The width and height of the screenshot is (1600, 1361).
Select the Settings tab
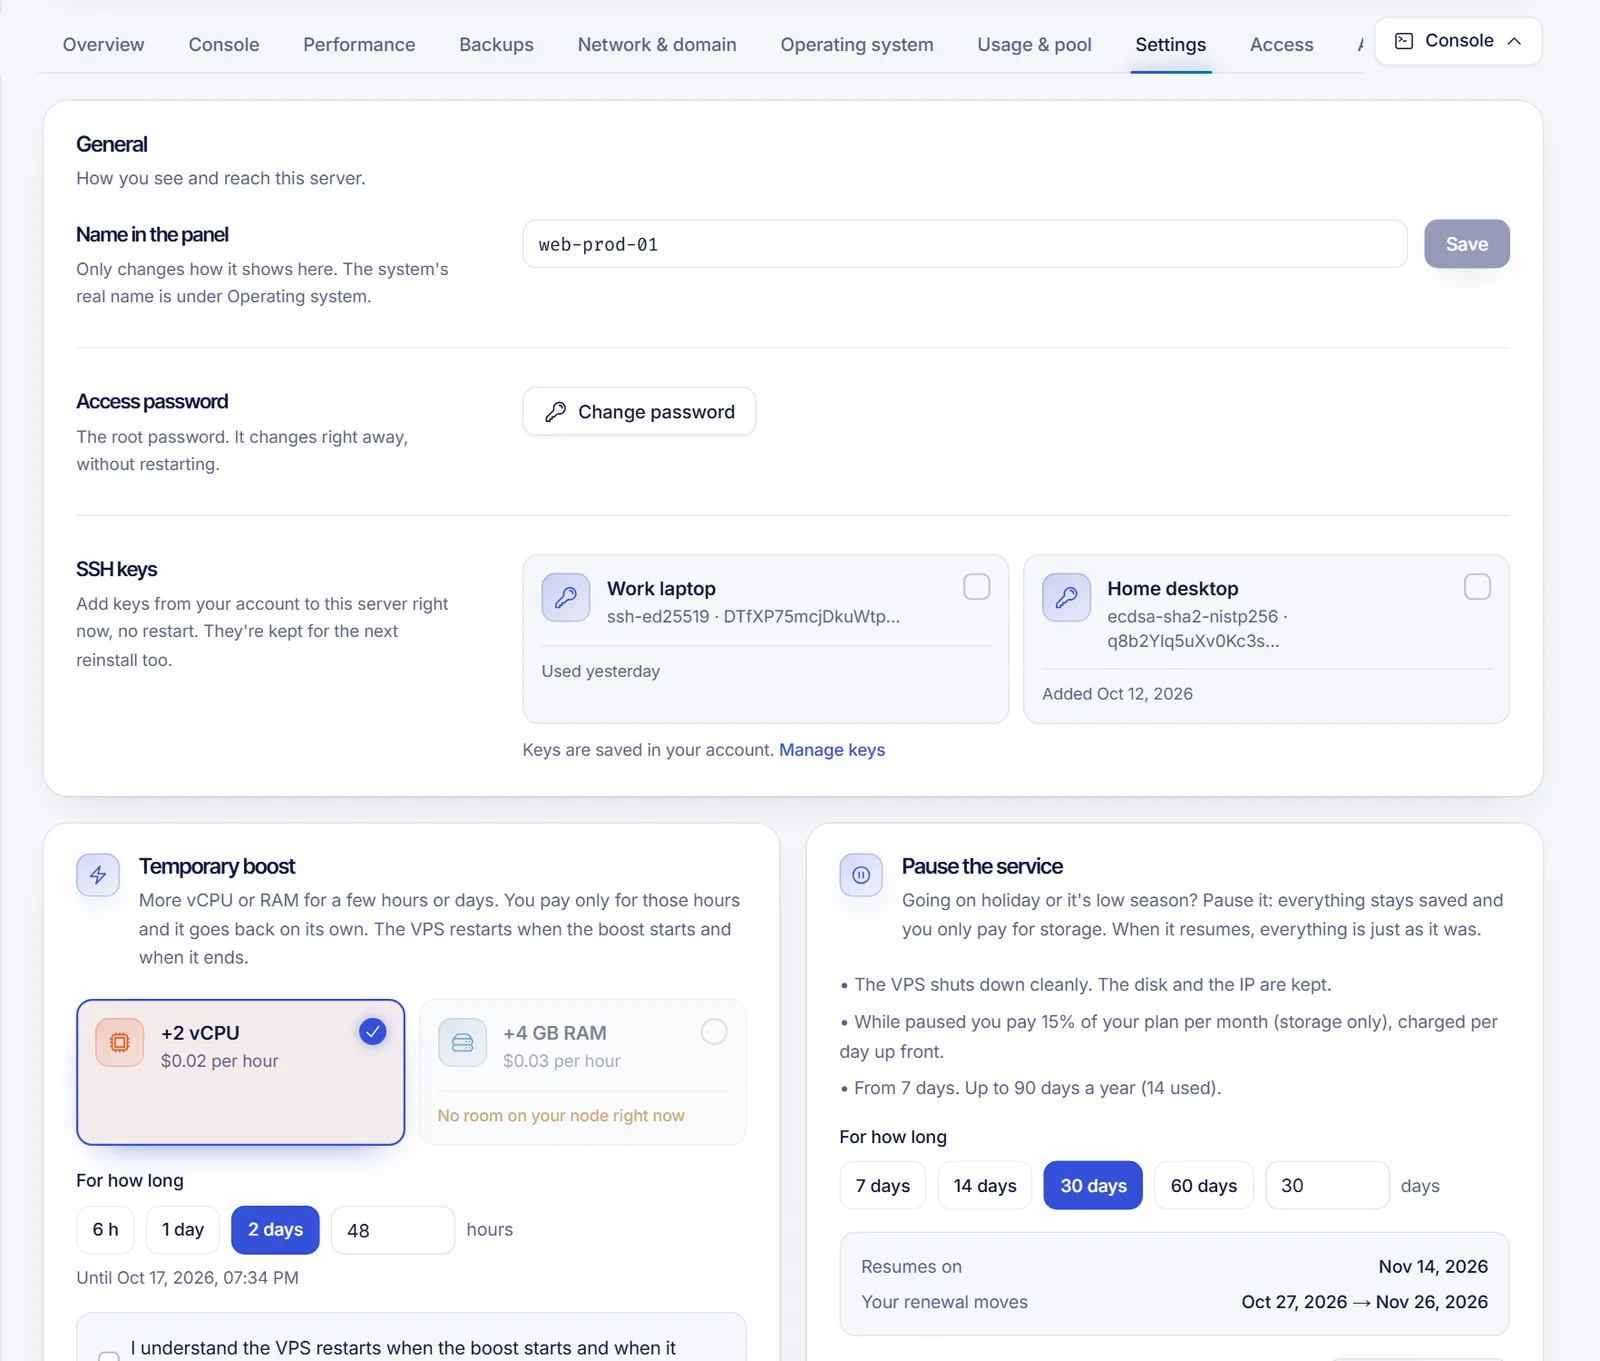tap(1171, 45)
